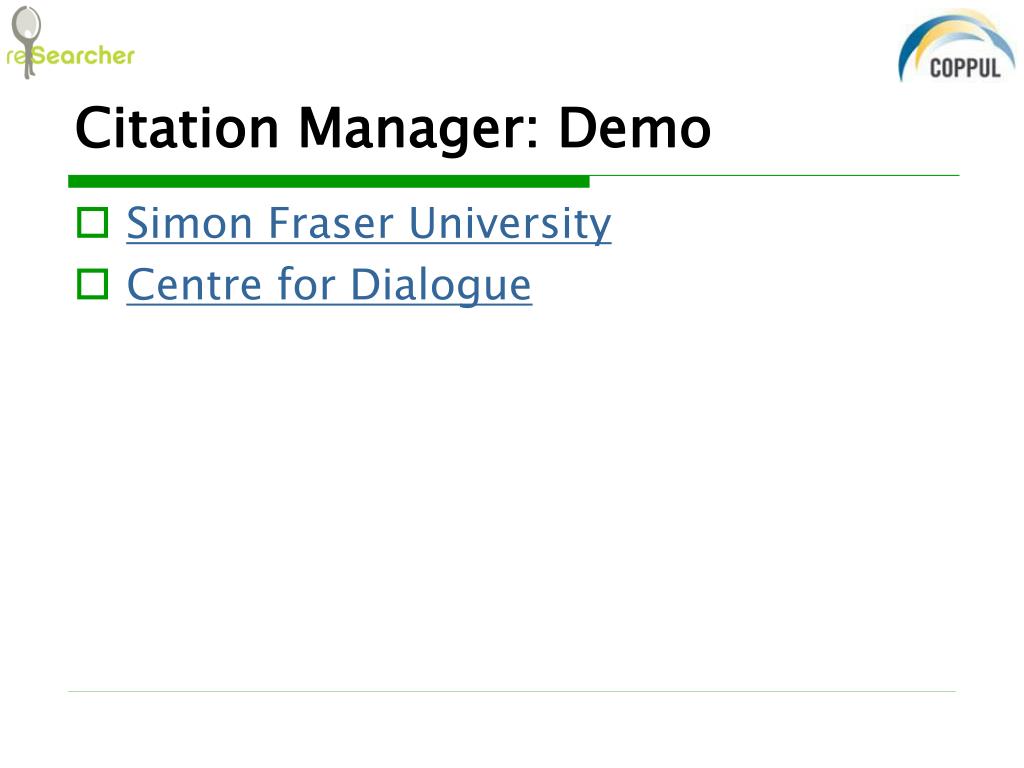Image resolution: width=1024 pixels, height=768 pixels.
Task: Click the reSearcher magnifying glass icon
Action: 26,40
